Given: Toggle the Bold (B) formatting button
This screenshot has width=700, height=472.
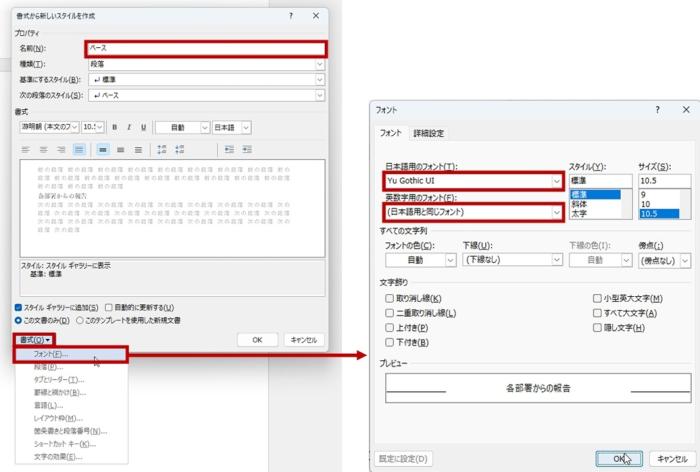Looking at the screenshot, I should tap(114, 127).
